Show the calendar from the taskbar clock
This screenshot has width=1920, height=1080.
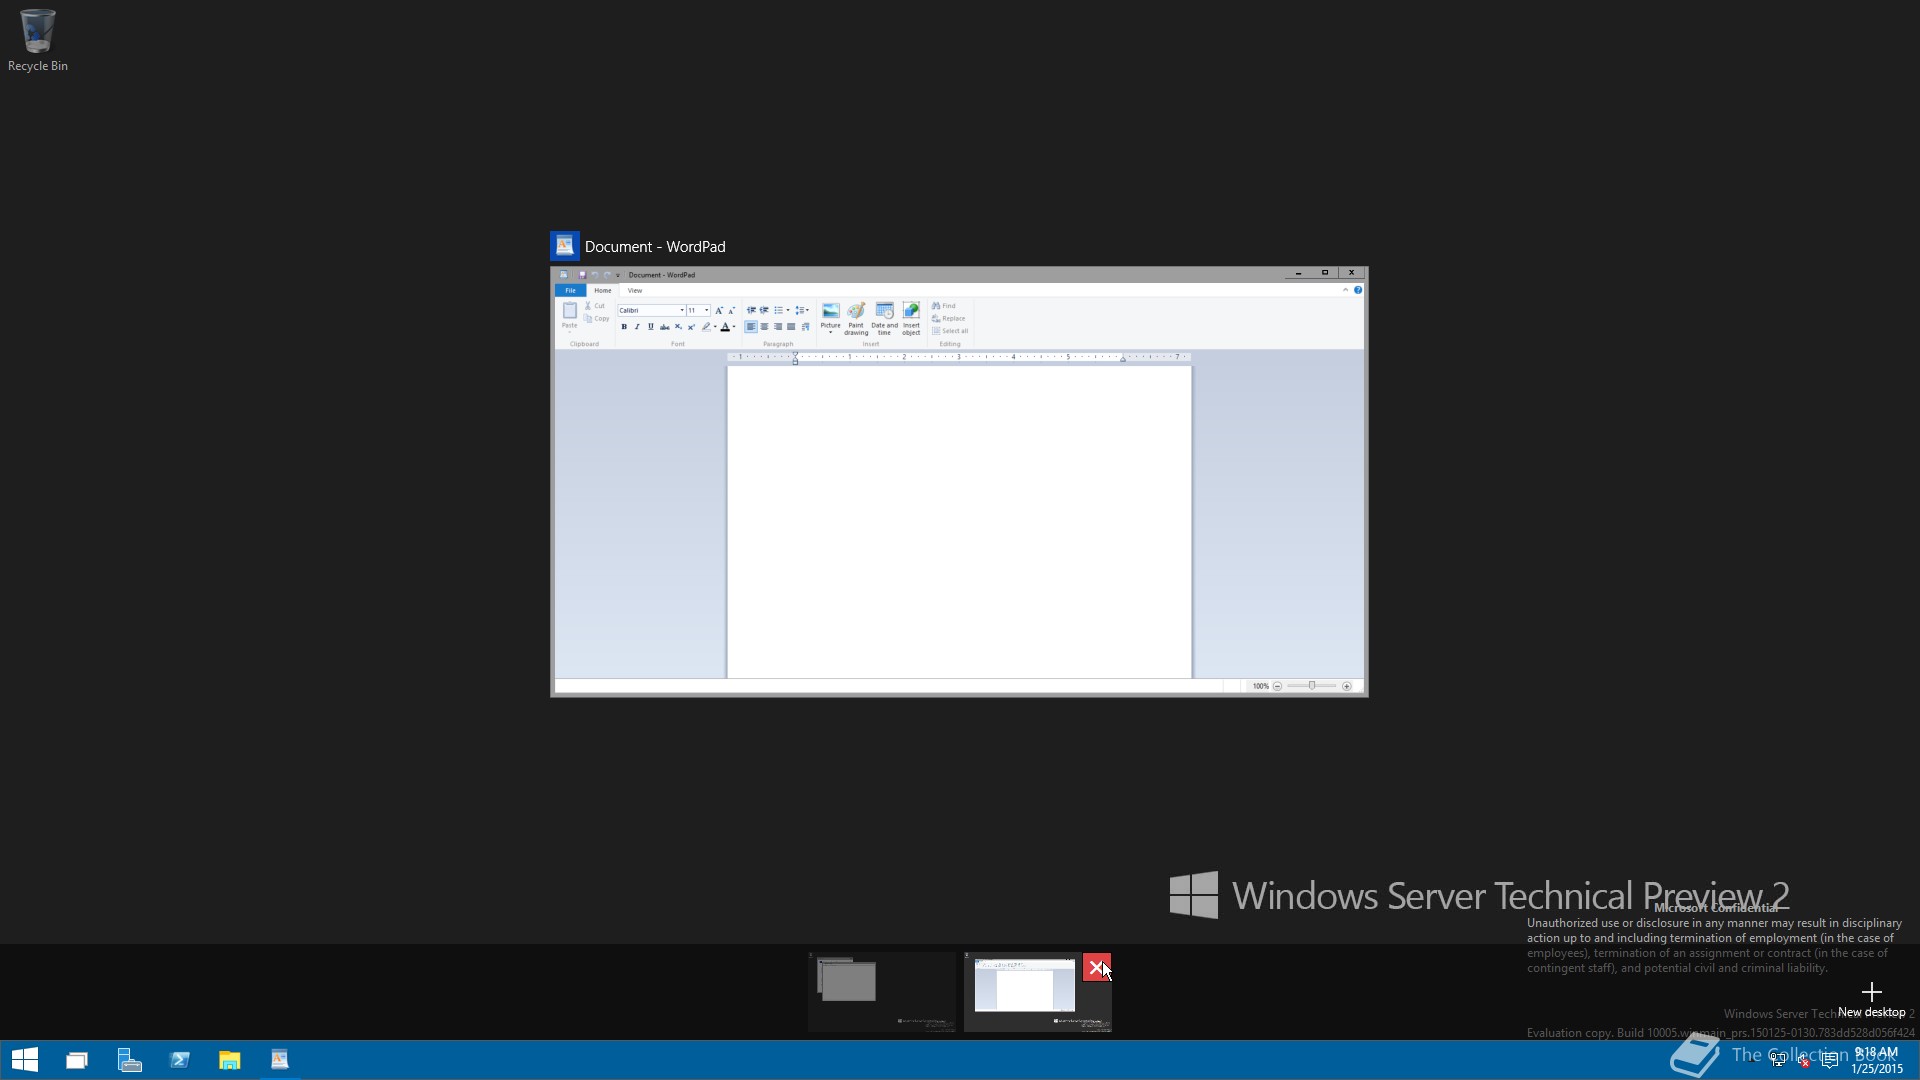1877,1060
